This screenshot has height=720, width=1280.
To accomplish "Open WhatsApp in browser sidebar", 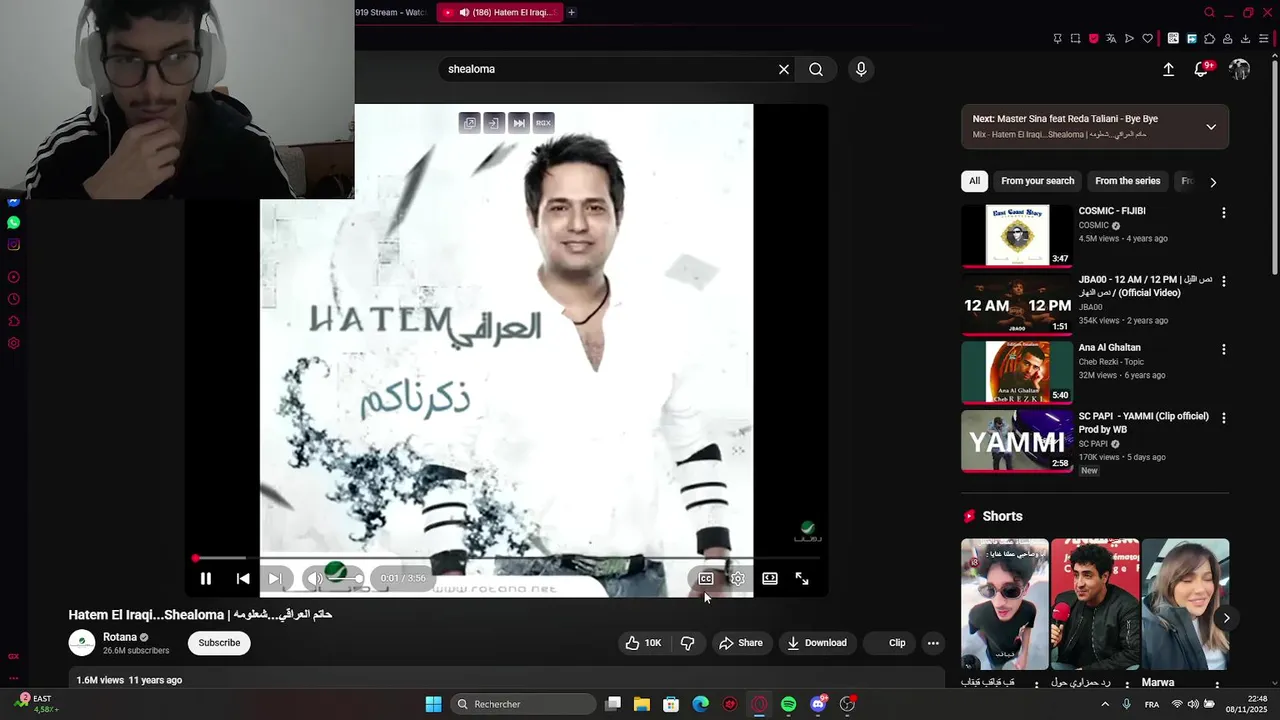I will tap(13, 222).
